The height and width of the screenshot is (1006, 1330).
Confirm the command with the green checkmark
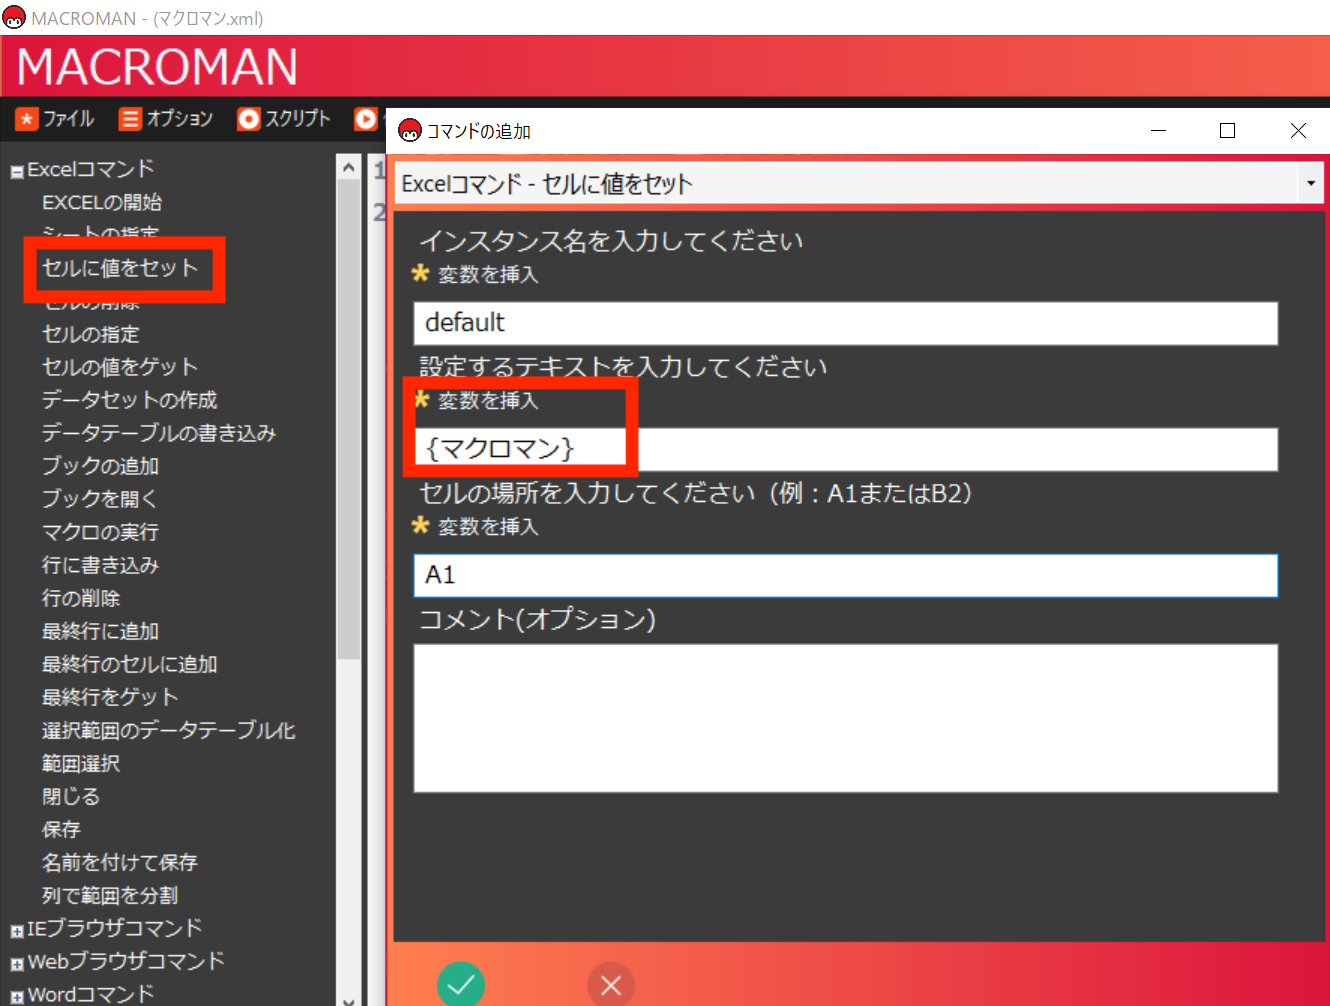click(x=461, y=985)
